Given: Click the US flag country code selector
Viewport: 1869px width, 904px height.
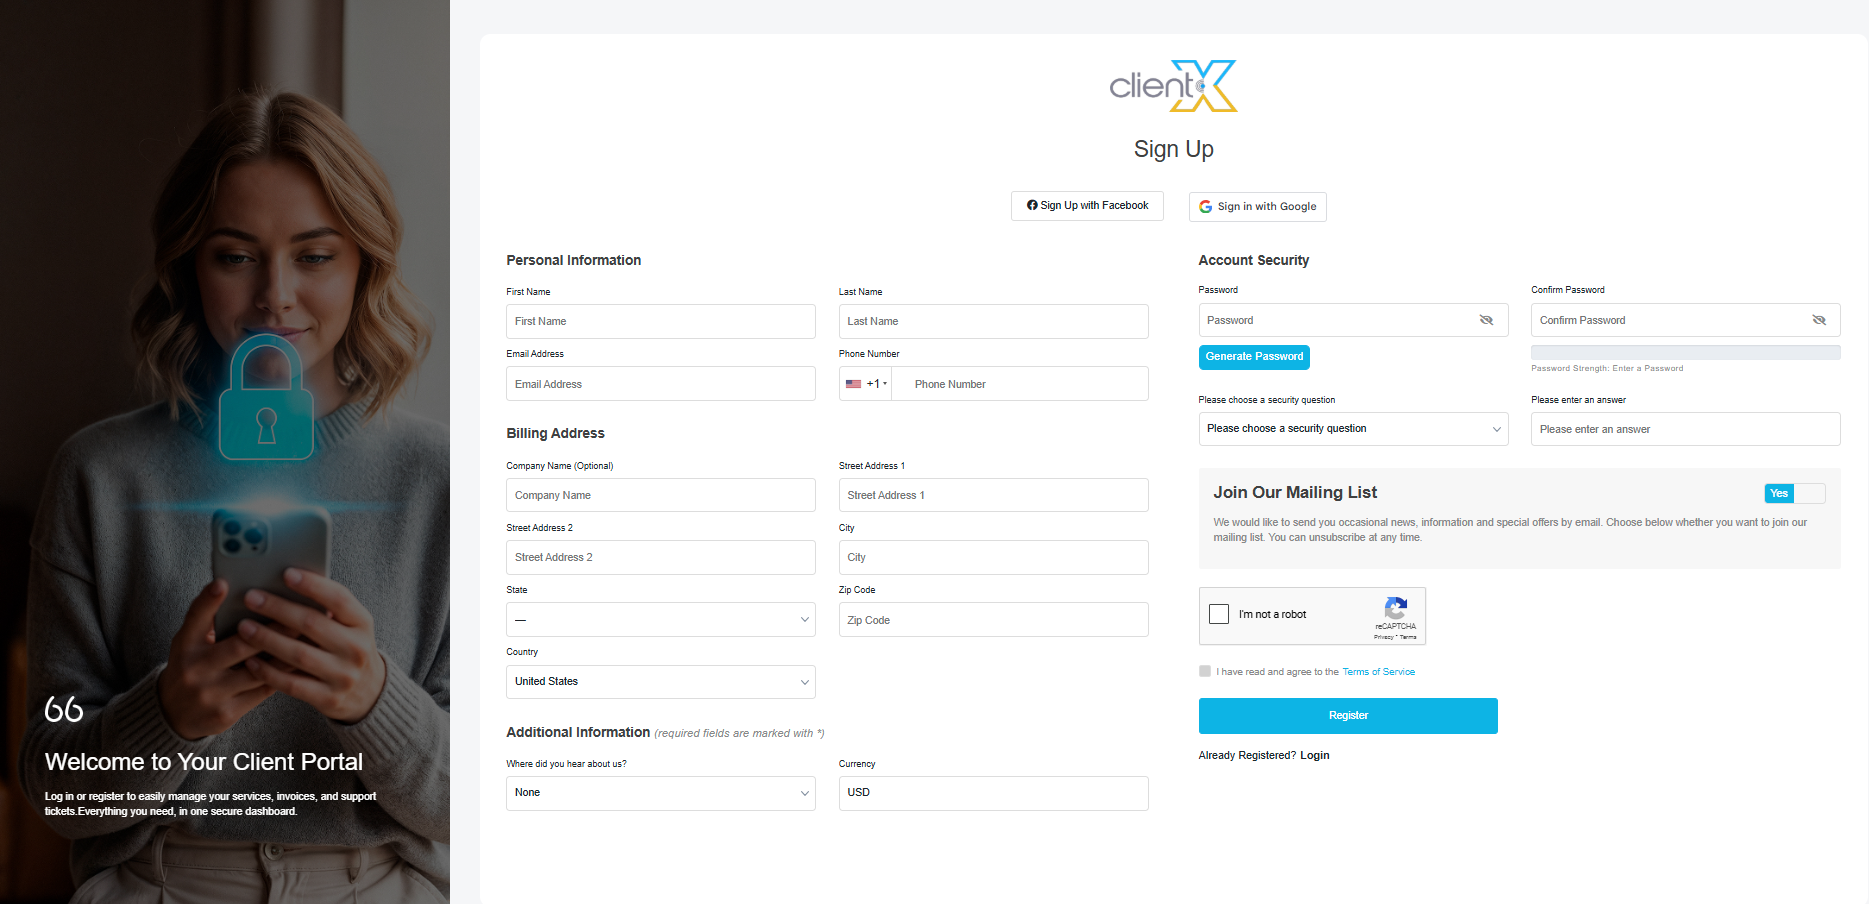Looking at the screenshot, I should pyautogui.click(x=865, y=384).
